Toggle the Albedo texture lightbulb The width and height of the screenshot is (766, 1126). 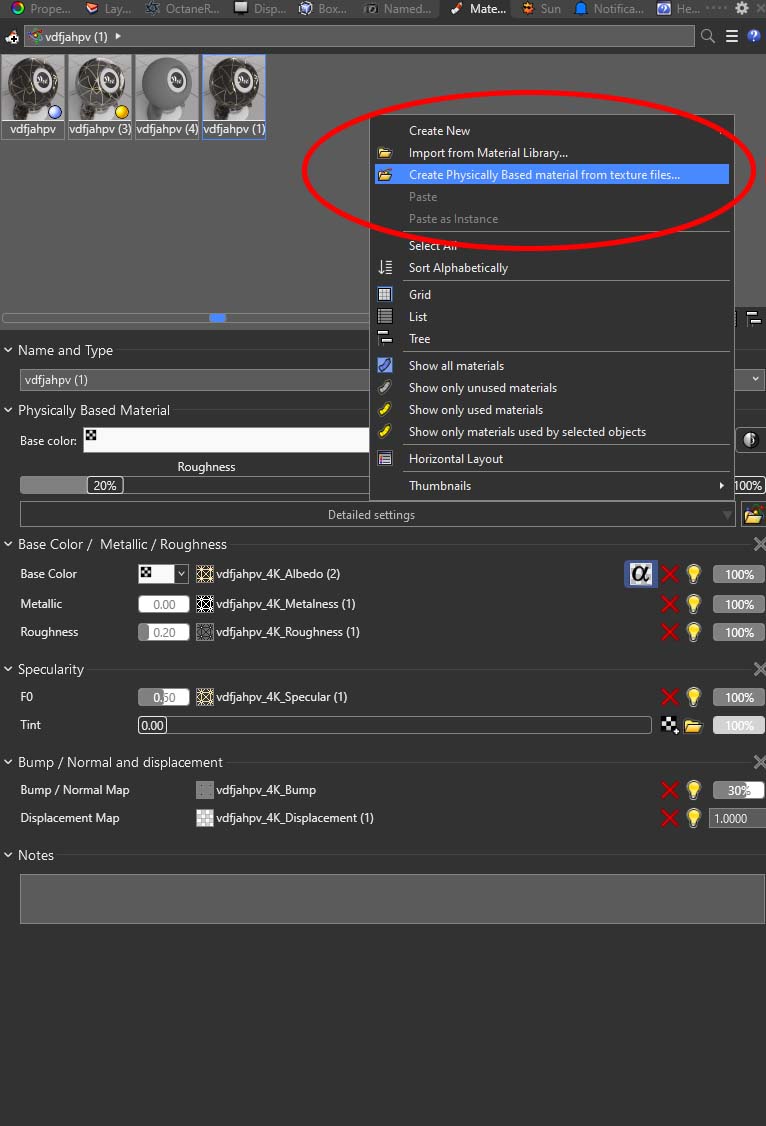click(693, 574)
